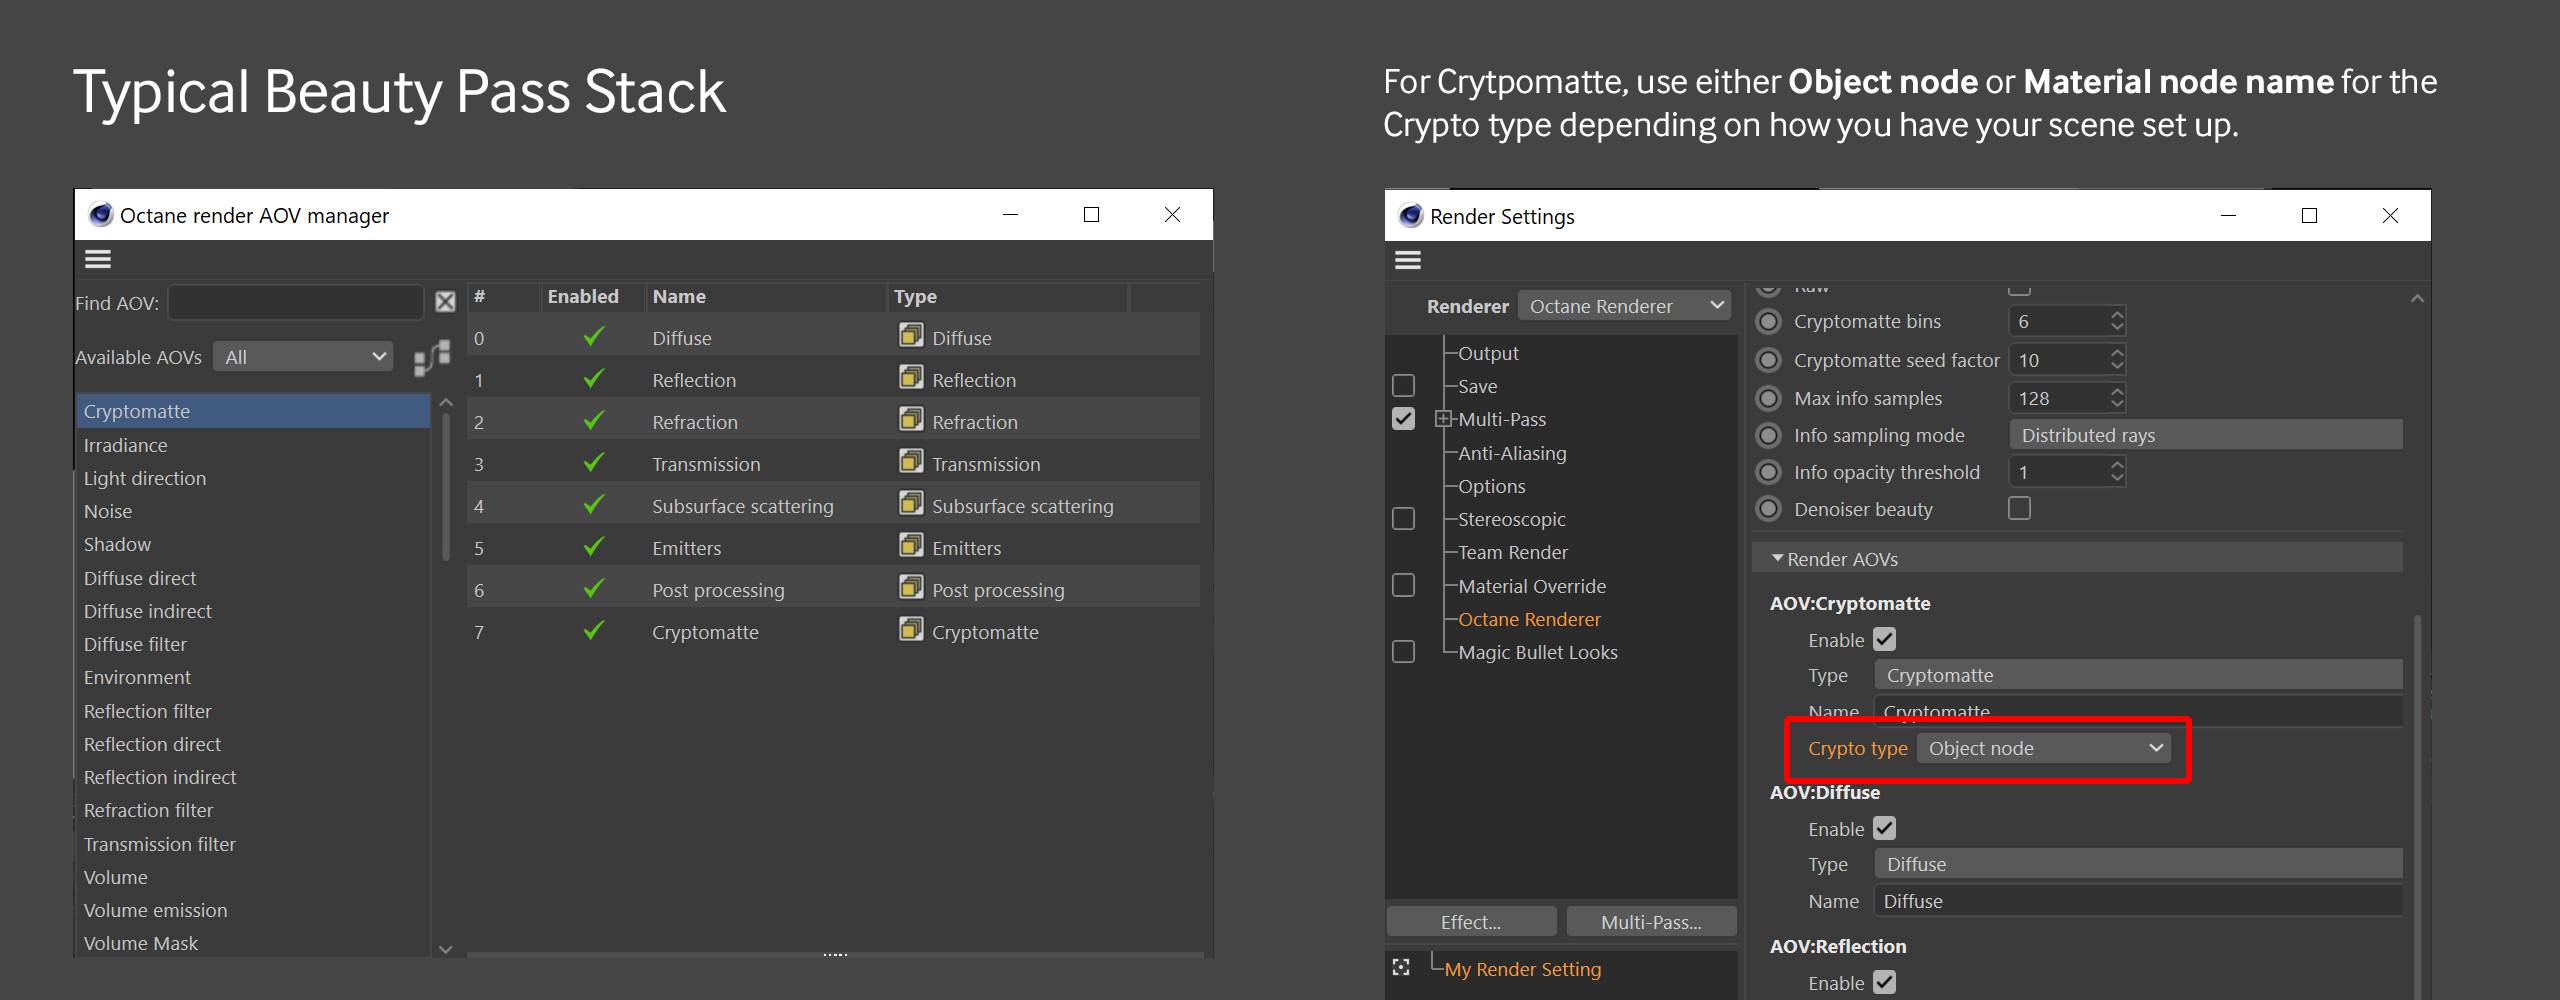Open AOV manager hamburger menu
The image size is (2560, 1000).
97,259
